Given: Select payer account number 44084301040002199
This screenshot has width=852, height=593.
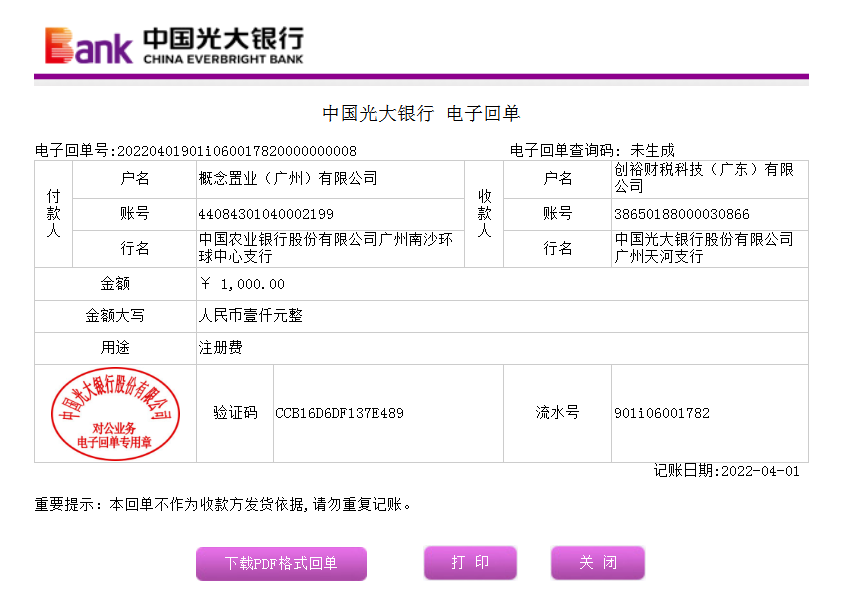Looking at the screenshot, I should pyautogui.click(x=266, y=214).
